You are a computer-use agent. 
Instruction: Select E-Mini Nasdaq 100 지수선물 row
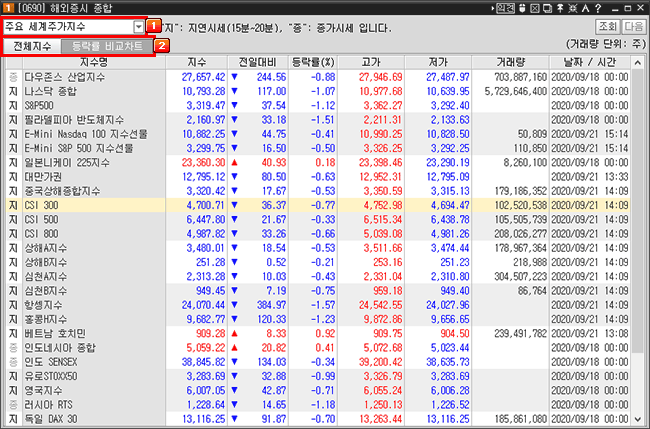[x=318, y=134]
